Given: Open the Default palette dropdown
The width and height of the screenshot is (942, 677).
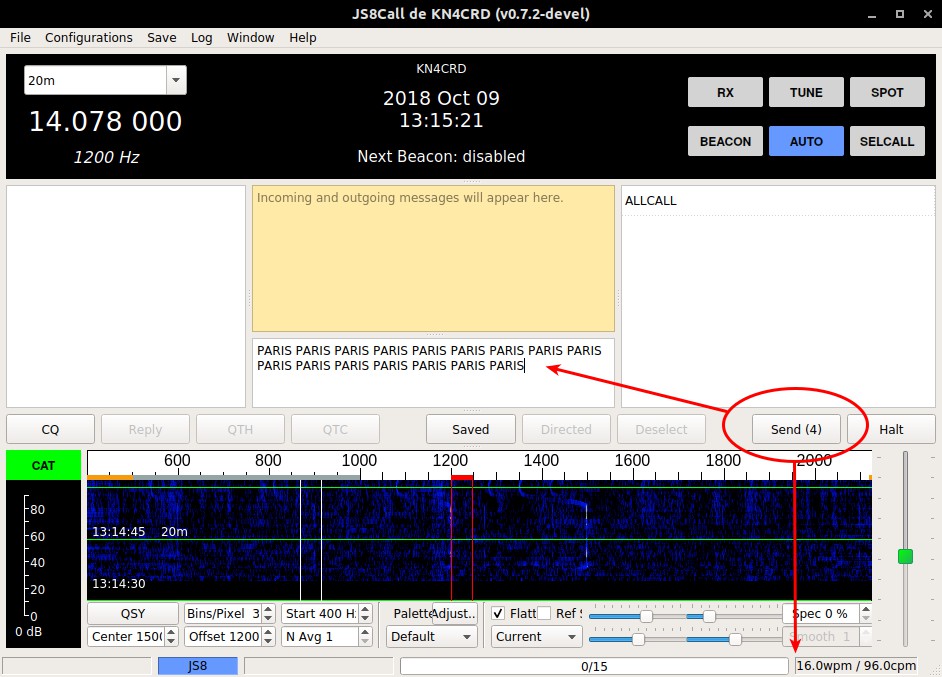Looking at the screenshot, I should (431, 636).
